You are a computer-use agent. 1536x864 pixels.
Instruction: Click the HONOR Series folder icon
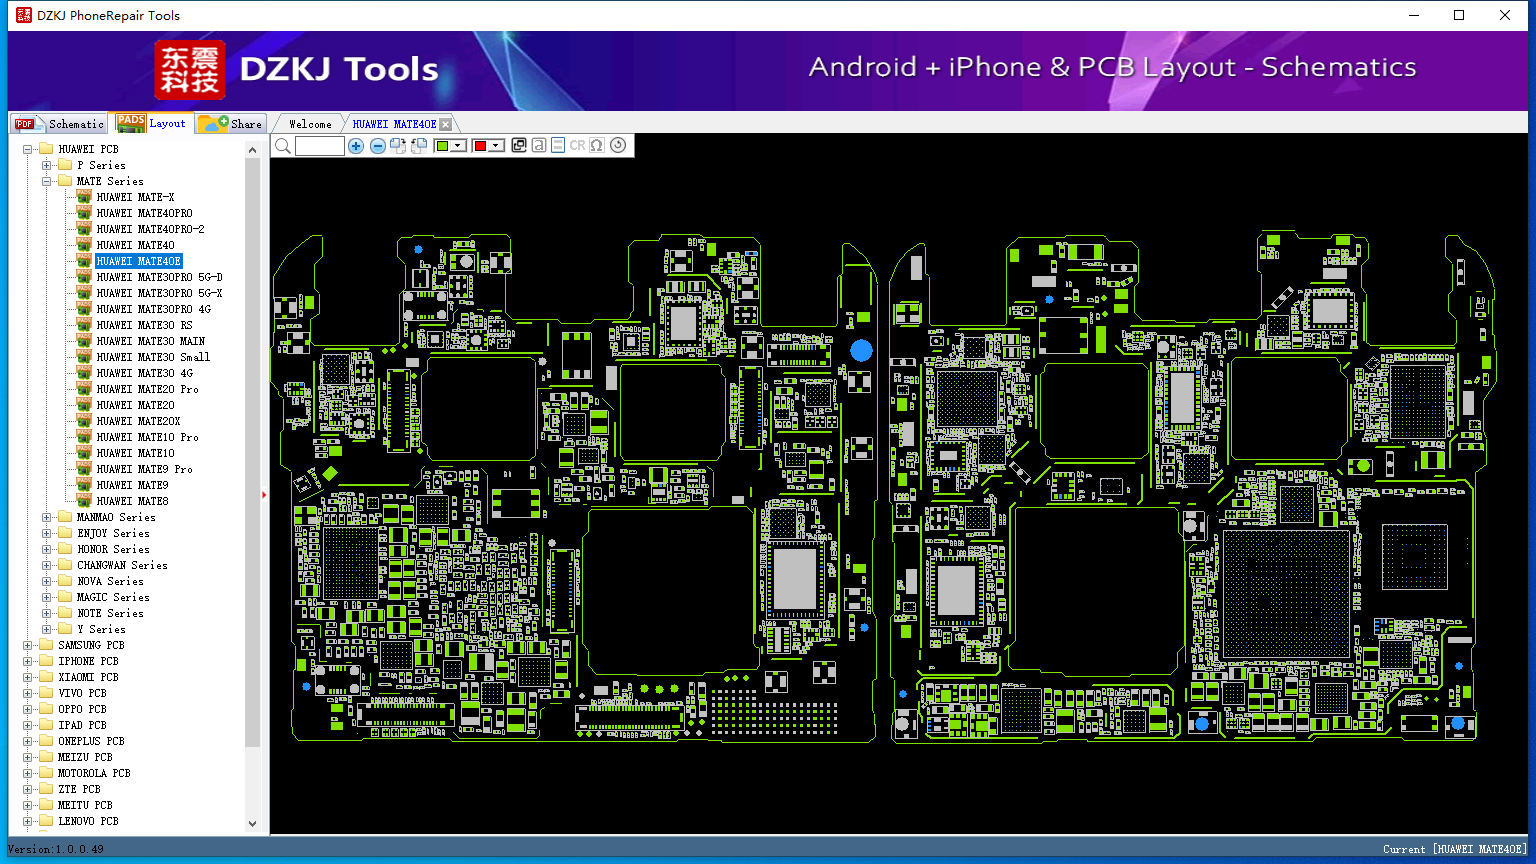(x=65, y=549)
